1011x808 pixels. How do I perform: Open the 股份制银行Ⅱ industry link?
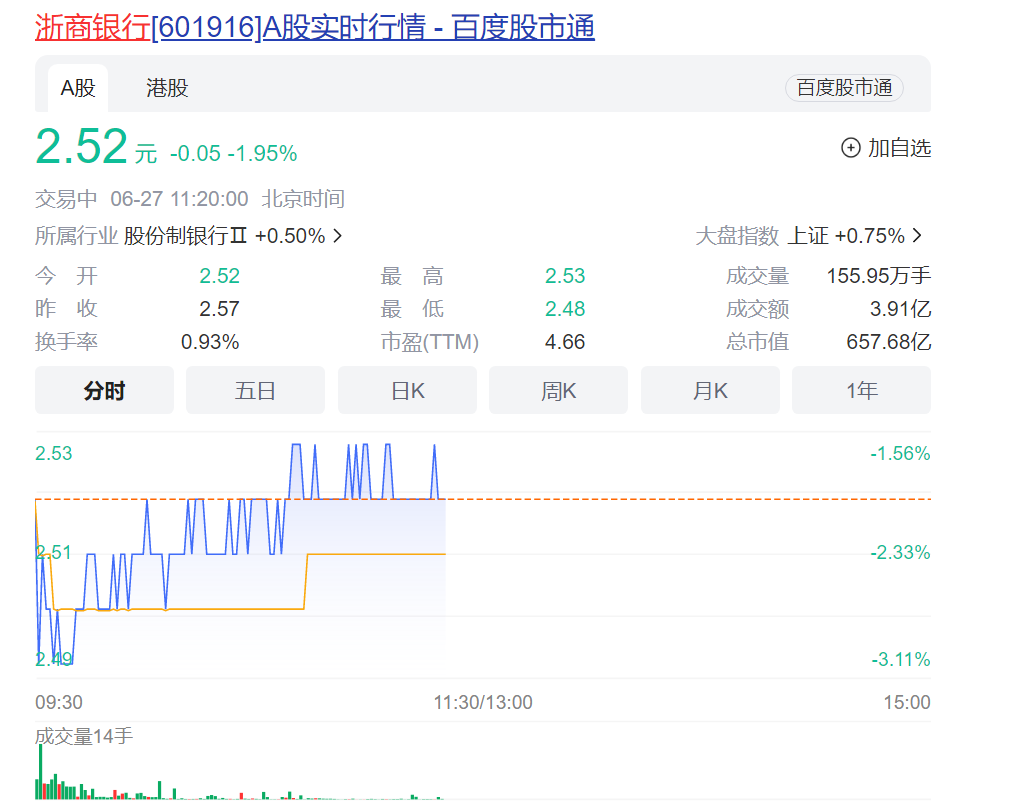tap(185, 236)
